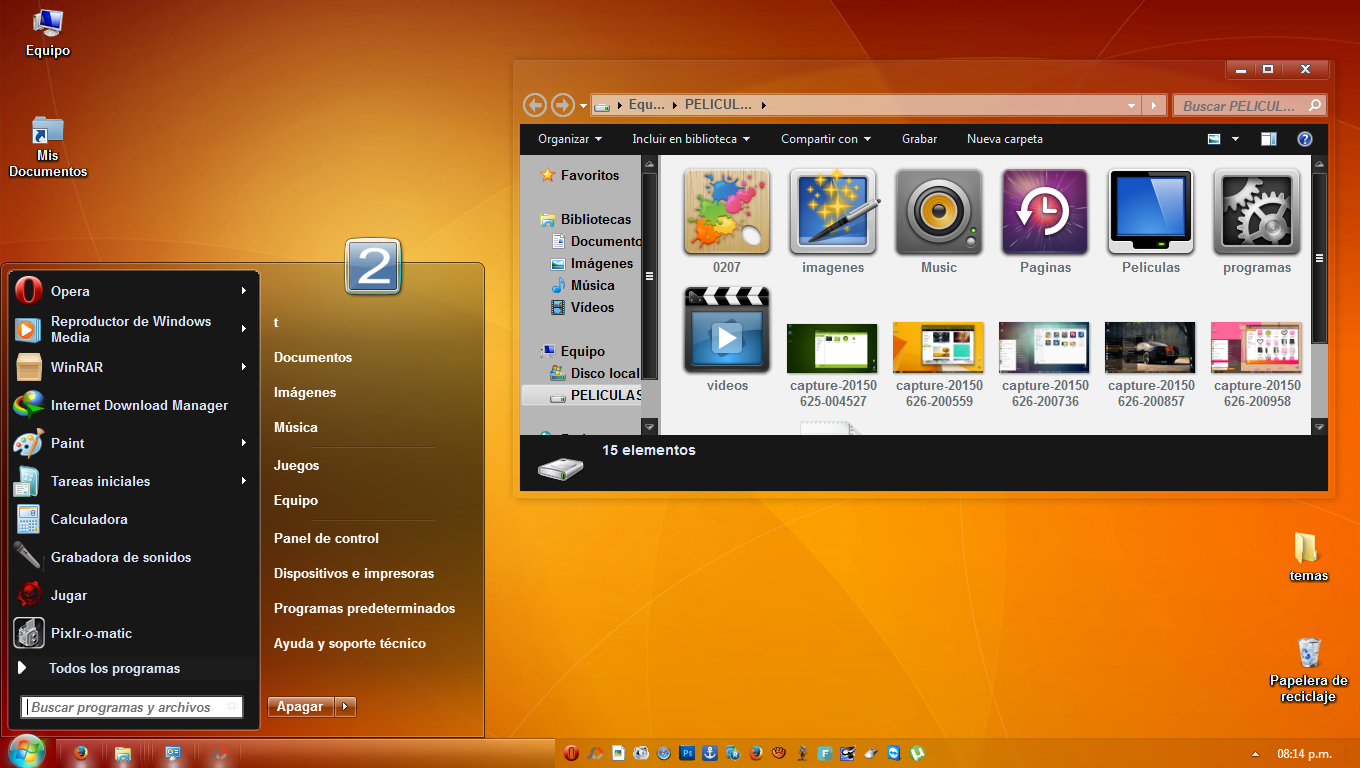Expand the Opera submenu arrow
Screen dimensions: 1360x768
[x=242, y=291]
